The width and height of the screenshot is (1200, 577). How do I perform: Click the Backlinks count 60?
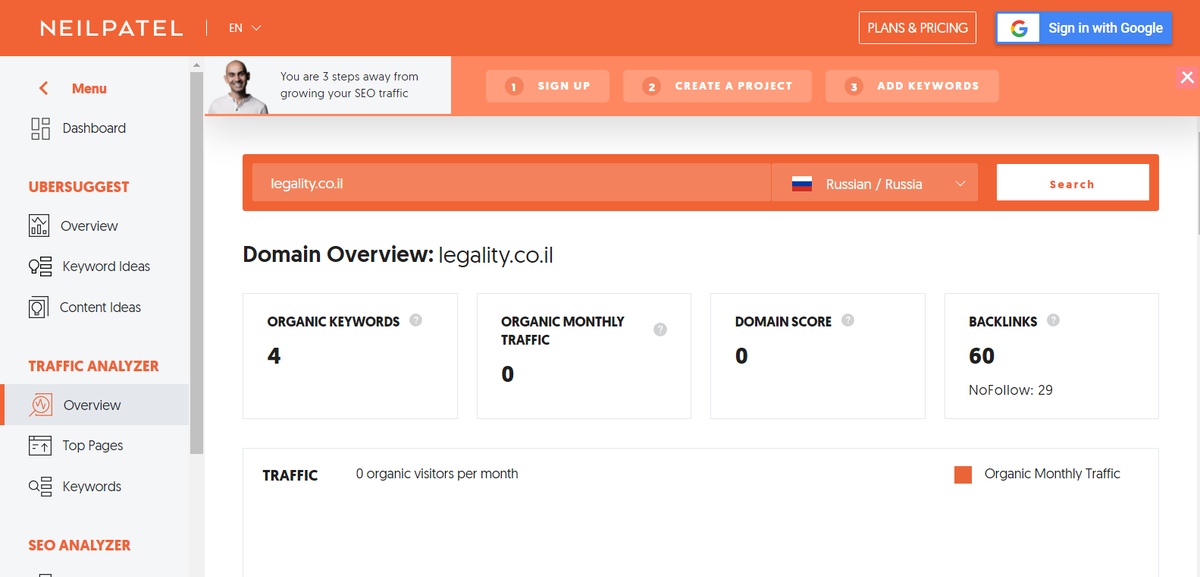tap(981, 356)
